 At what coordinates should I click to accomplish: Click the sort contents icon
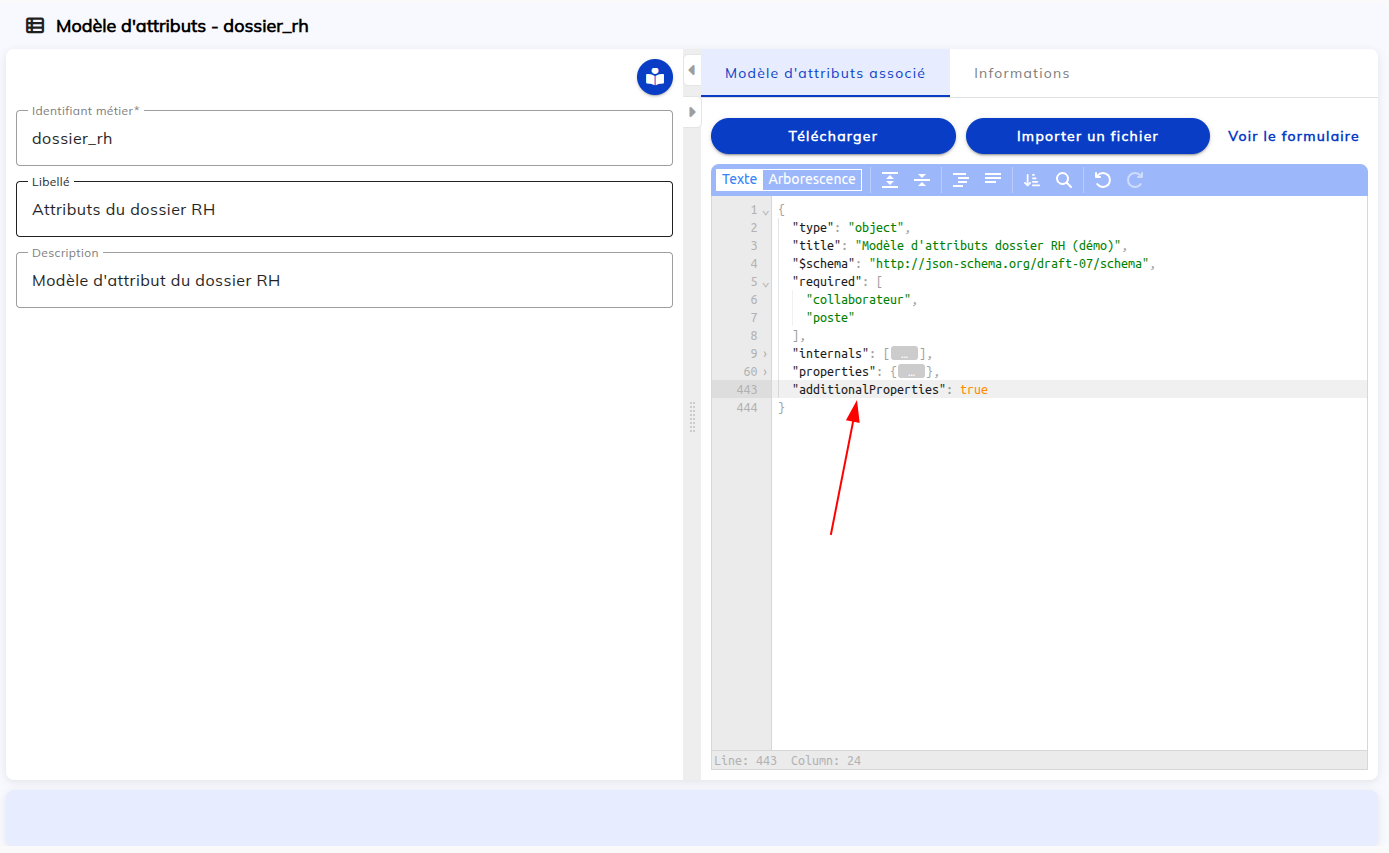pos(1032,180)
